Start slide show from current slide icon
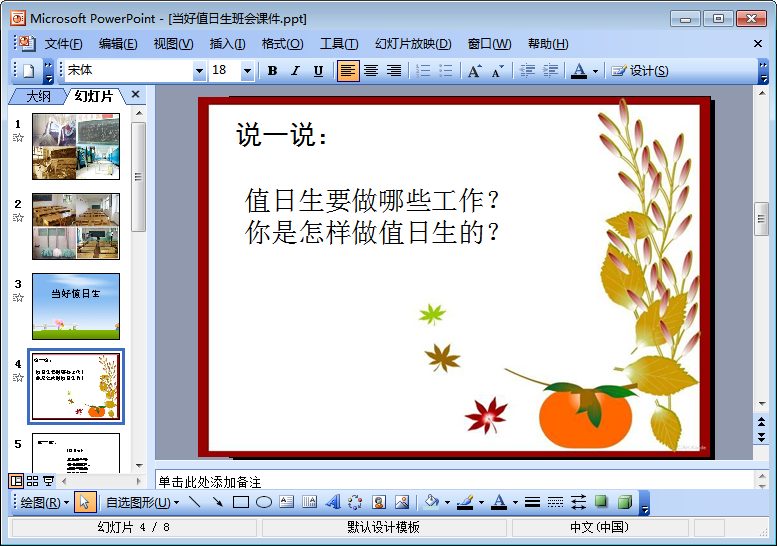Image resolution: width=777 pixels, height=546 pixels. click(x=48, y=481)
